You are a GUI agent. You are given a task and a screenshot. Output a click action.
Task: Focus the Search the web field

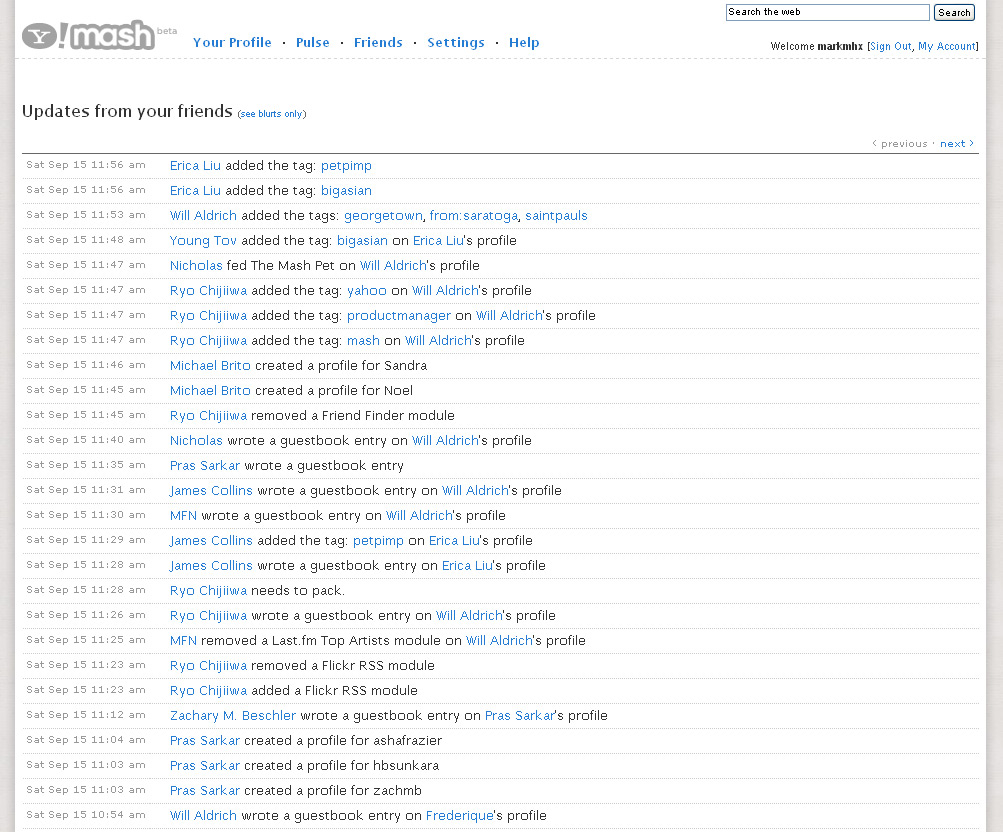point(827,13)
